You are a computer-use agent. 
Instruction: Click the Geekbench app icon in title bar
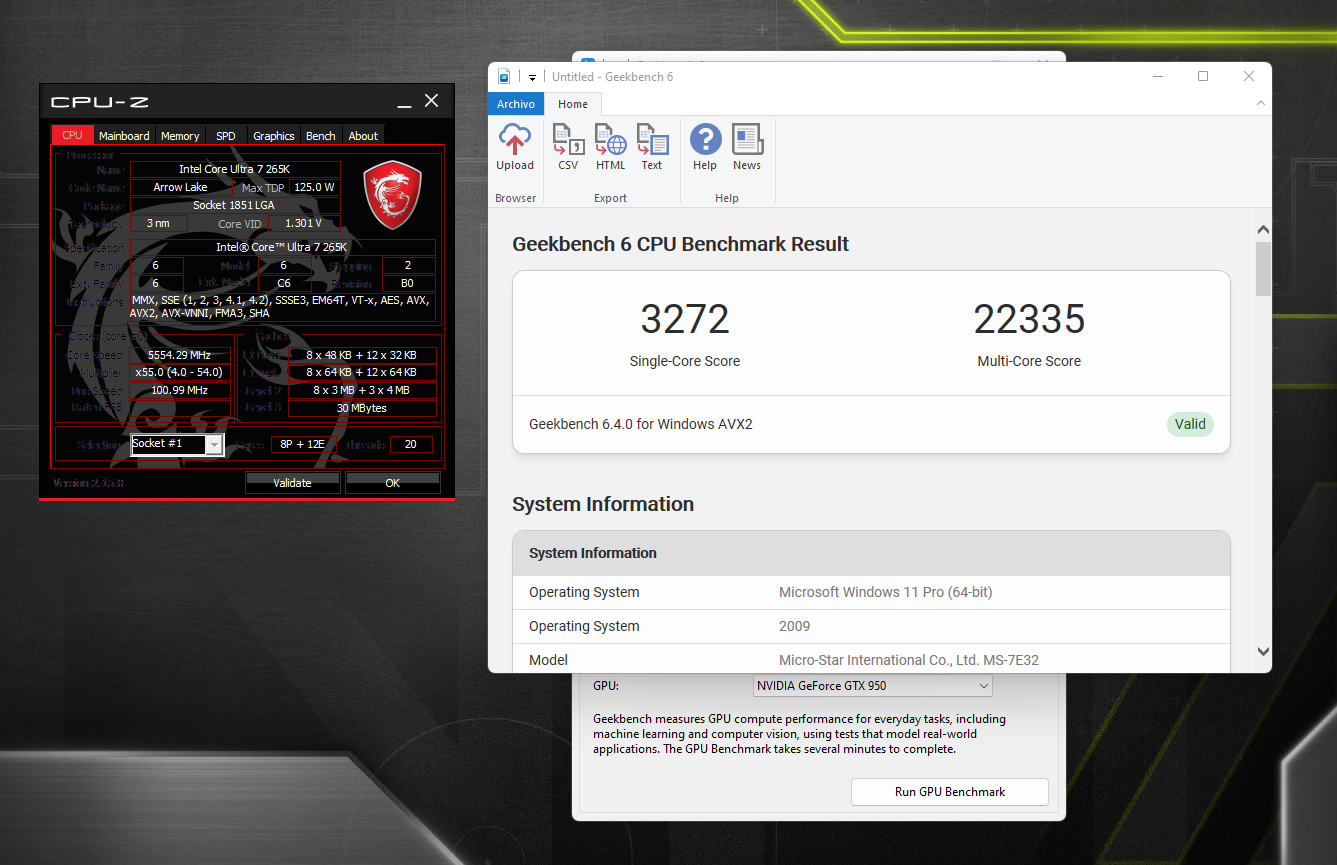(x=506, y=77)
